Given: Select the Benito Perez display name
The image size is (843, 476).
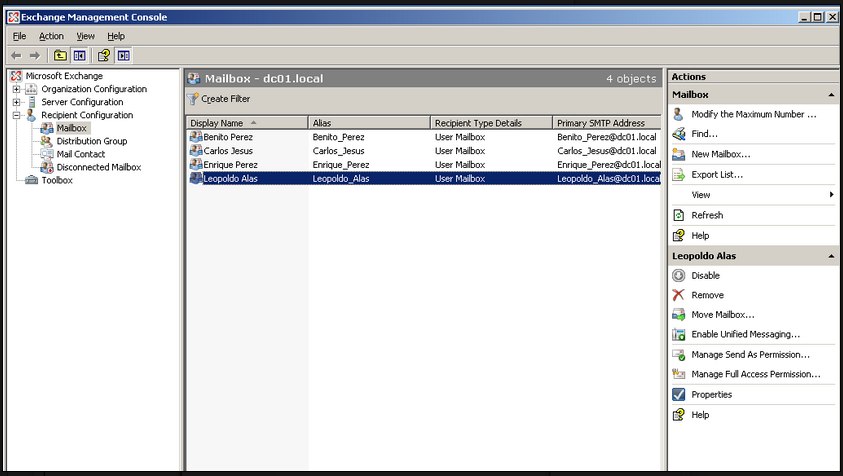Looking at the screenshot, I should [228, 137].
